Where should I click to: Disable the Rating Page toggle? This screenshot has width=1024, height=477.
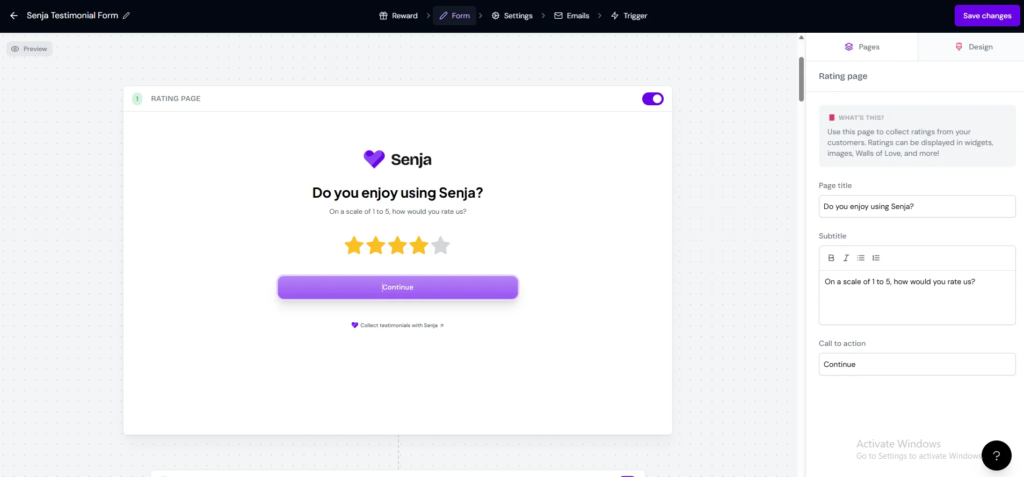[x=652, y=99]
